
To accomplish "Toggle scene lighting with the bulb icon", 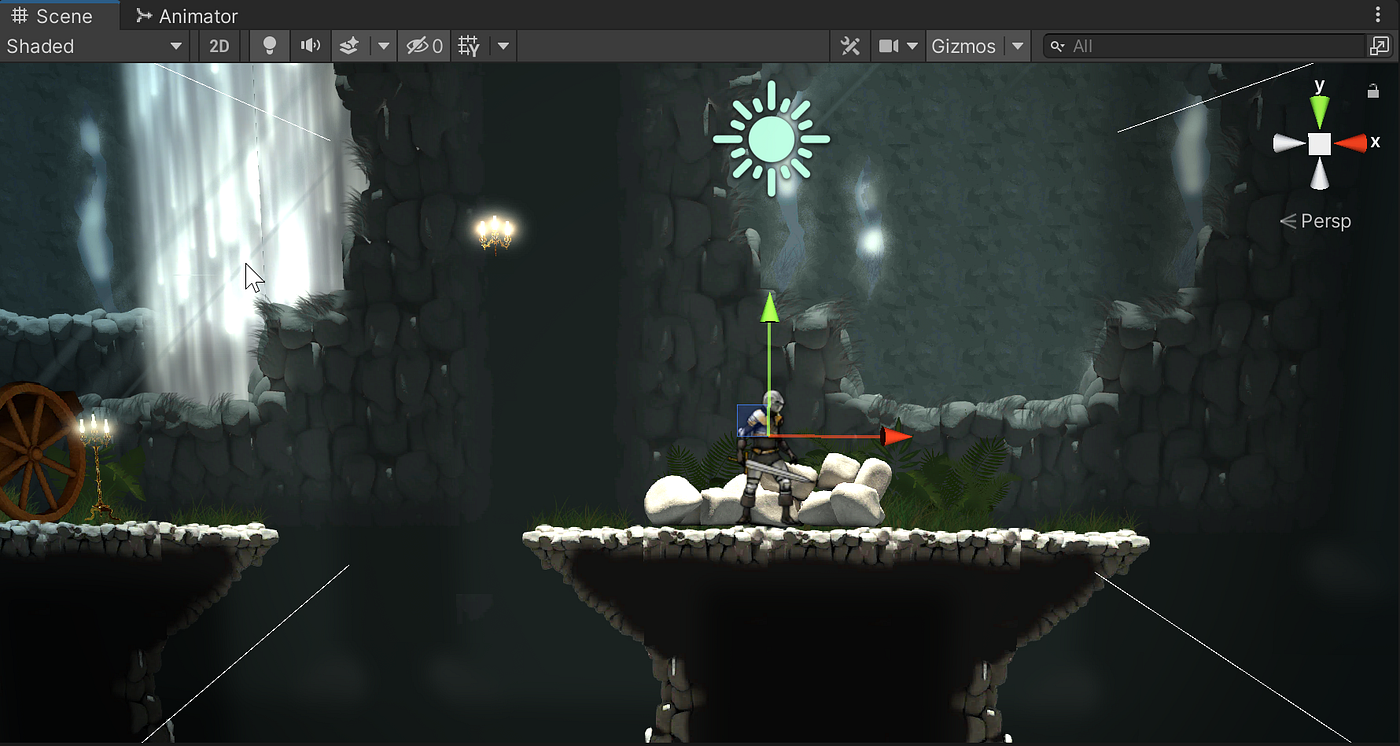I will (269, 46).
